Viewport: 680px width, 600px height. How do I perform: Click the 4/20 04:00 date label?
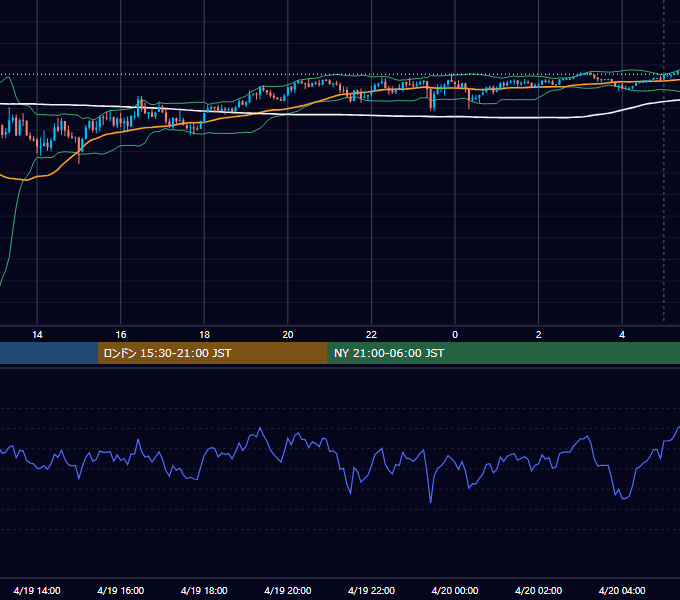tap(622, 590)
